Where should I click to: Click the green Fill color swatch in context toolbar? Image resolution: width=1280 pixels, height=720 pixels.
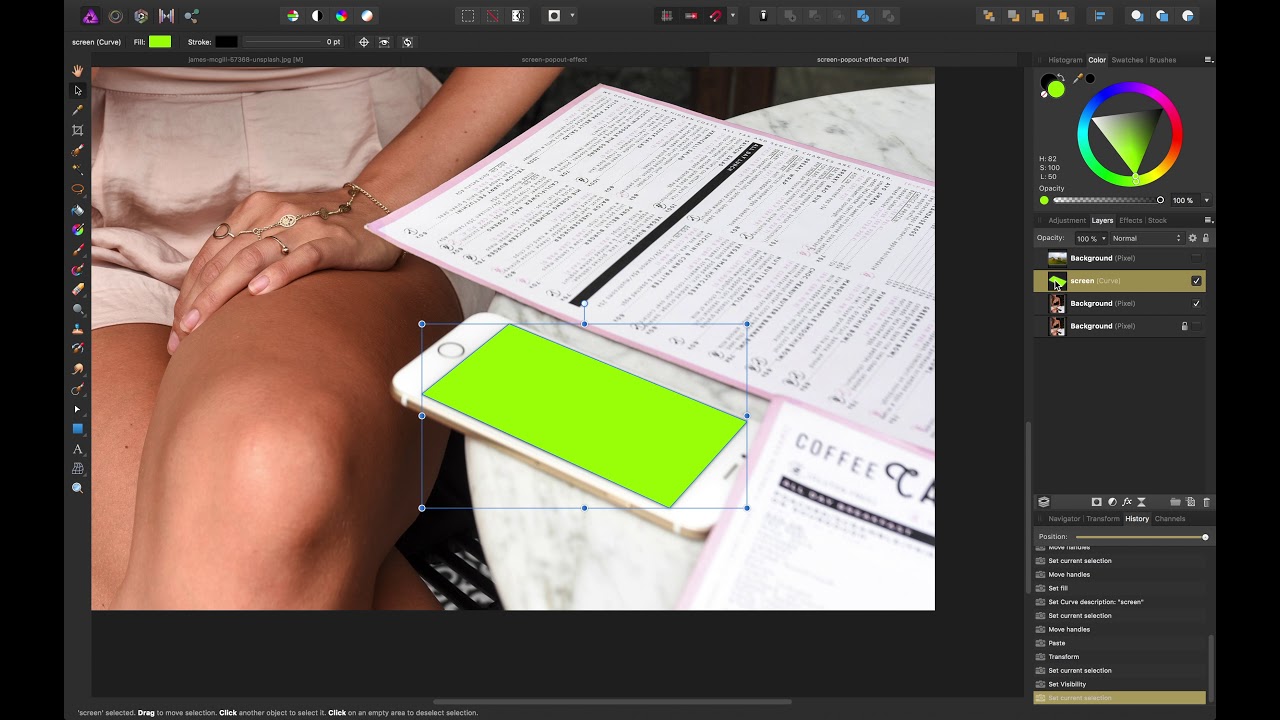point(160,42)
